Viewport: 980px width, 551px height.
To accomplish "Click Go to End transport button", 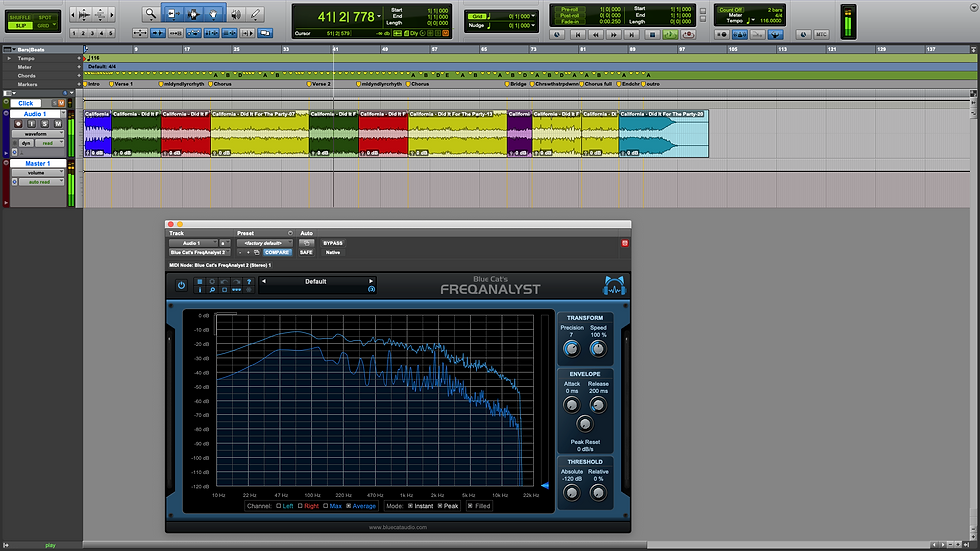I will pos(632,34).
